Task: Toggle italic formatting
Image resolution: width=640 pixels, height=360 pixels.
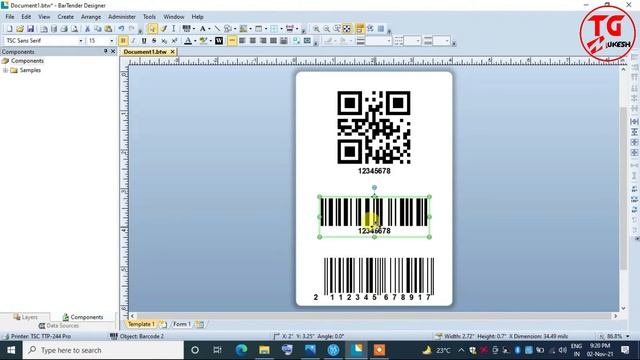Action: click(133, 41)
